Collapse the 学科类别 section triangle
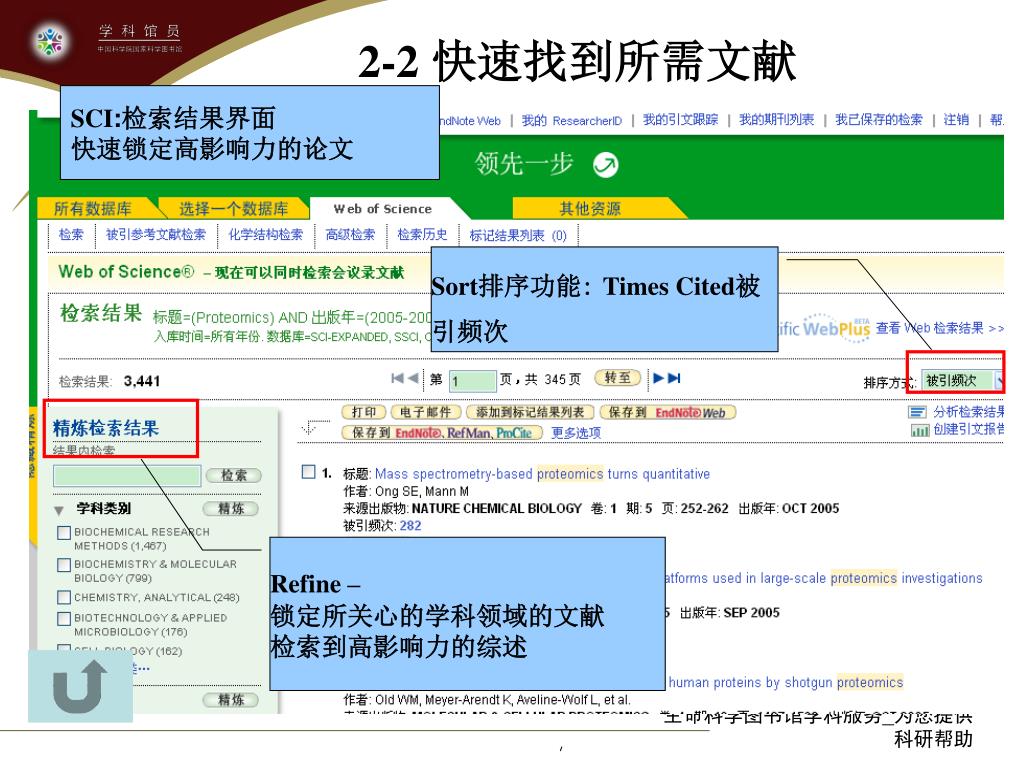This screenshot has height=768, width=1024. coord(59,510)
